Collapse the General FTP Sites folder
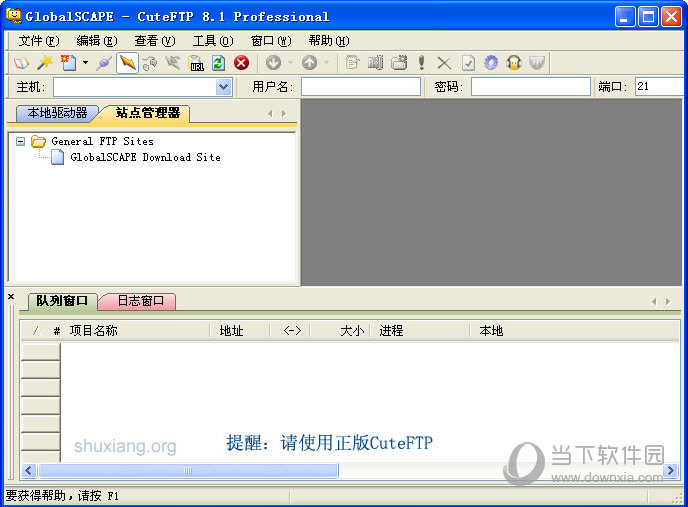This screenshot has height=507, width=688. point(21,141)
